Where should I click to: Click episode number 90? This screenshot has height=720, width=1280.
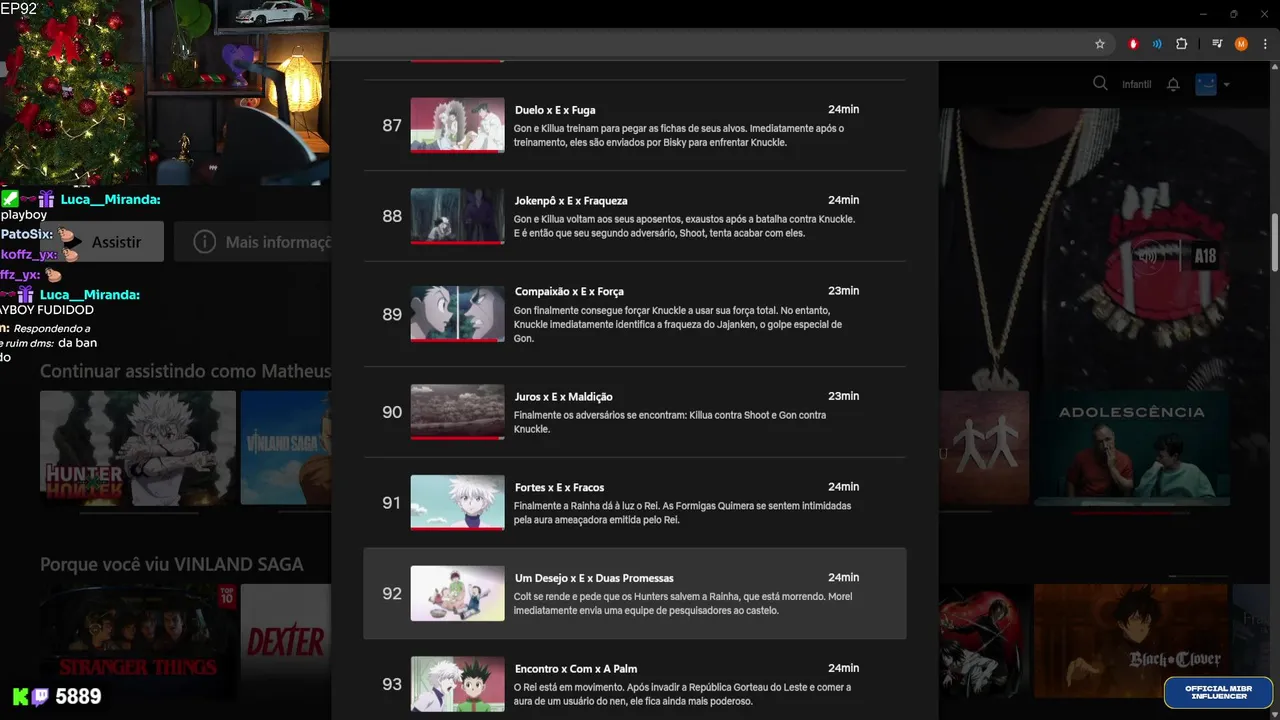coord(392,412)
